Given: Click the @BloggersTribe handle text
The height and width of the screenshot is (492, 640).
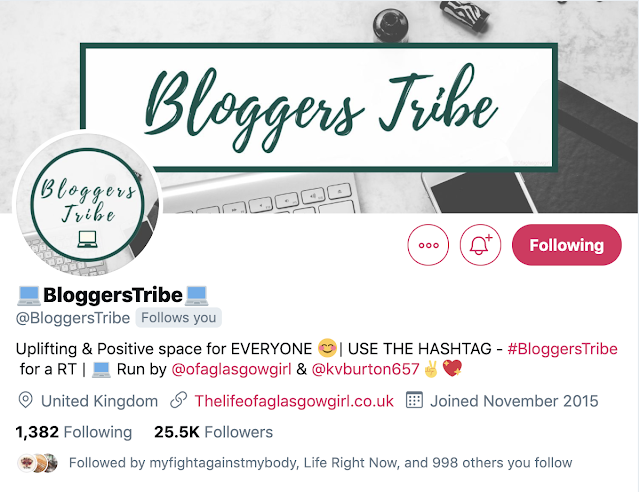Looking at the screenshot, I should click(x=73, y=318).
